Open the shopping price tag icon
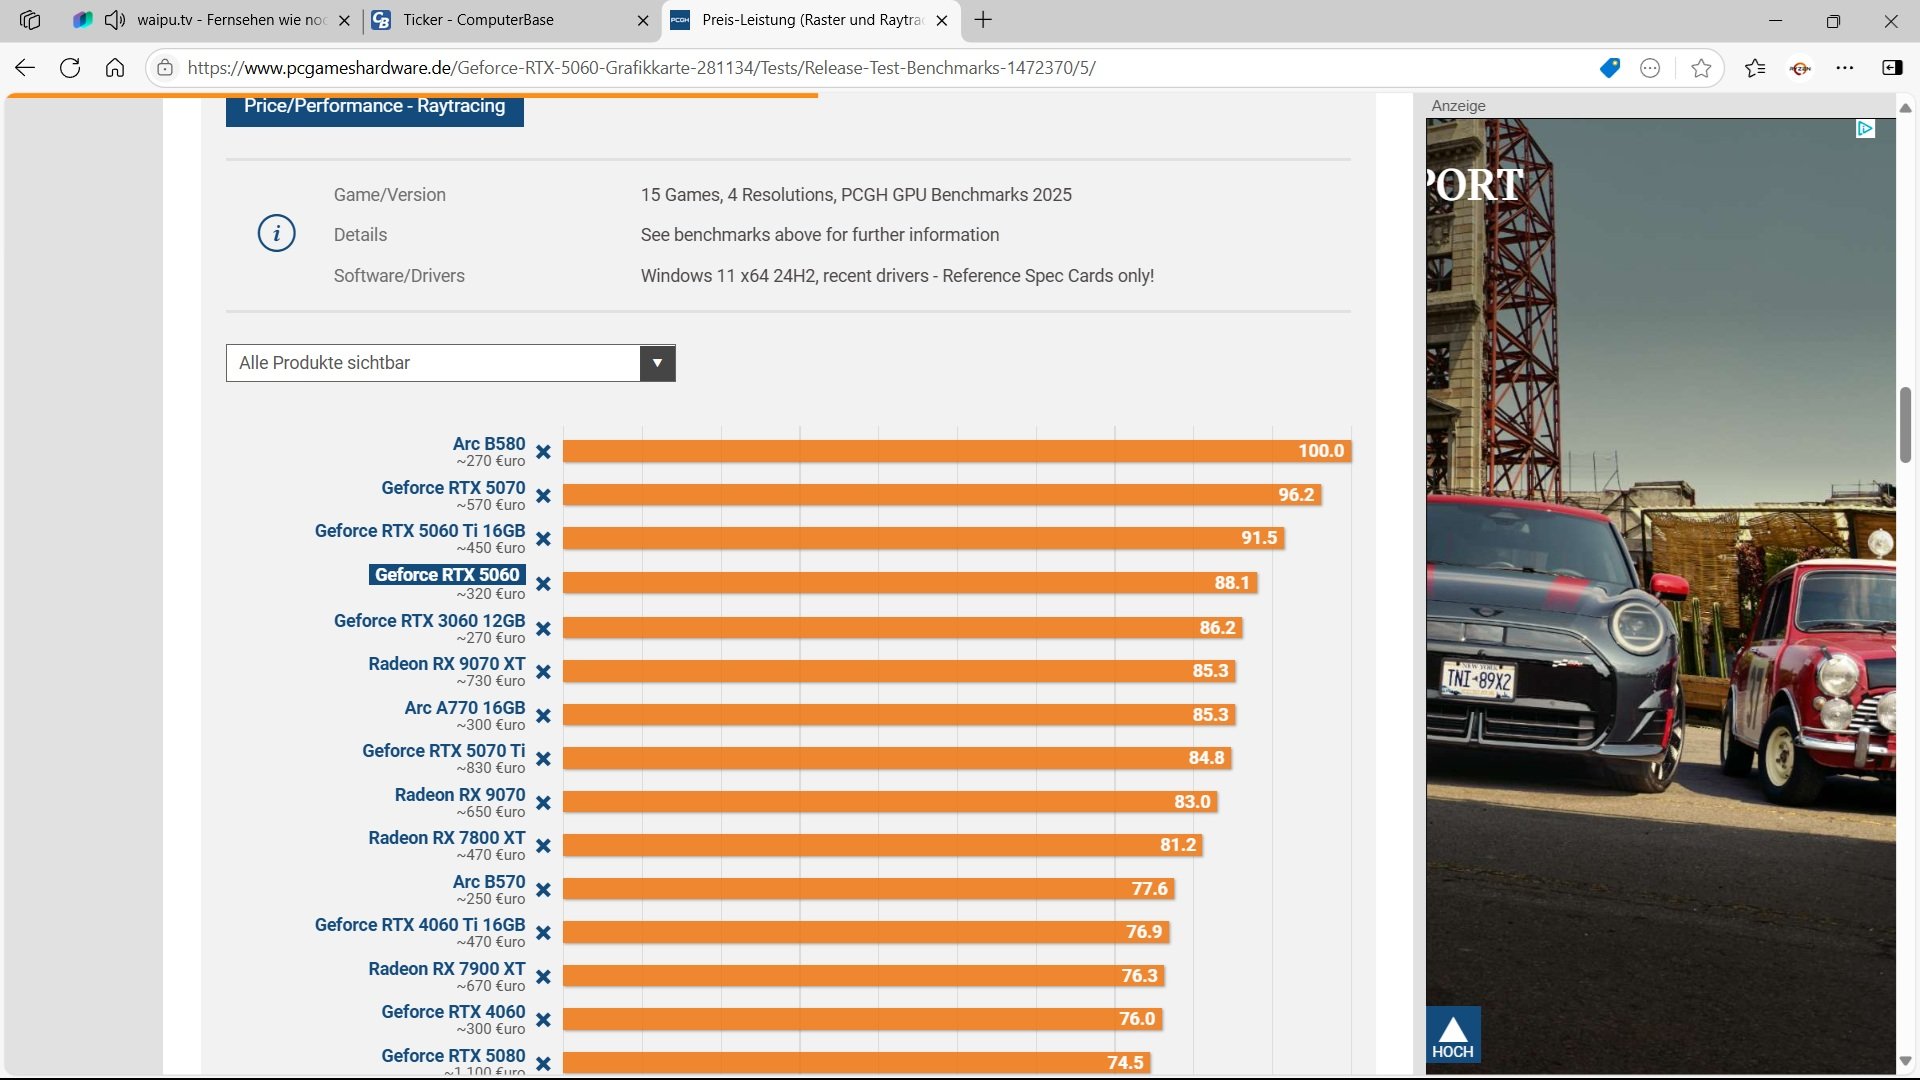1920x1080 pixels. 1609,68
